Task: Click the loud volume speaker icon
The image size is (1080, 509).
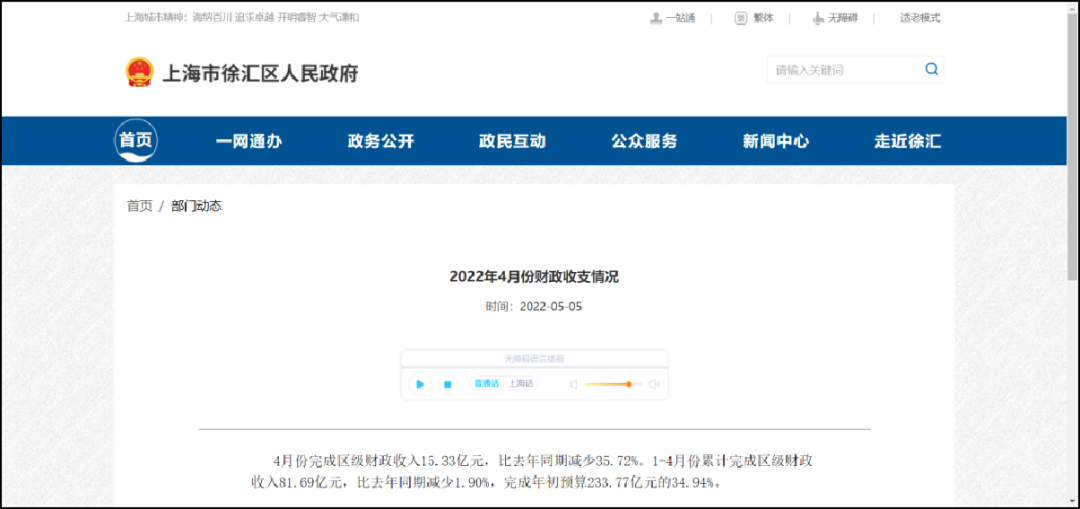Action: [x=654, y=384]
